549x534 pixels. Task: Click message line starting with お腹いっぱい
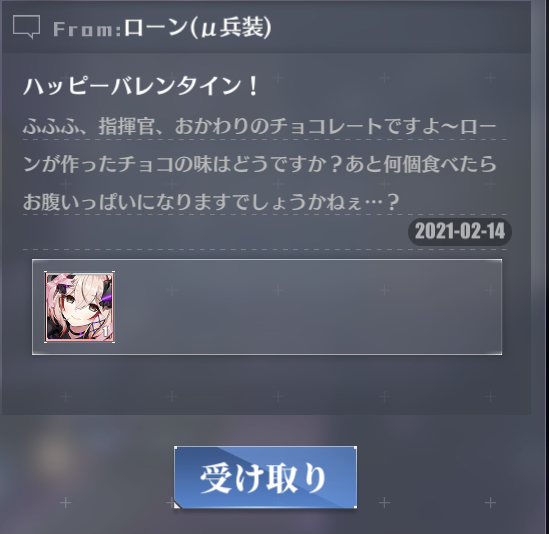[x=211, y=202]
